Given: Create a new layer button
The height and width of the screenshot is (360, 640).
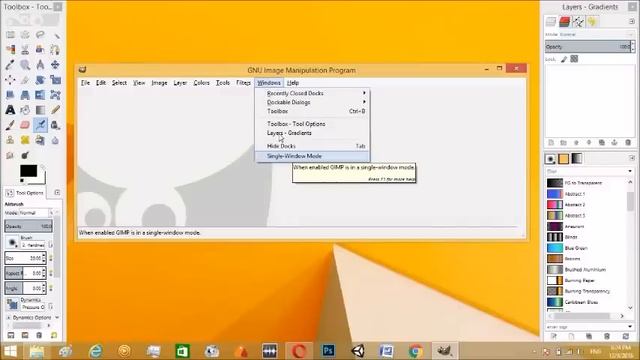Looking at the screenshot, I should point(551,143).
